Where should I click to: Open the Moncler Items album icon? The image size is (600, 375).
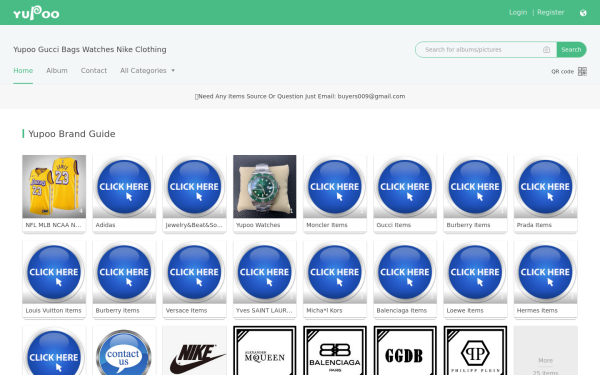click(x=335, y=187)
